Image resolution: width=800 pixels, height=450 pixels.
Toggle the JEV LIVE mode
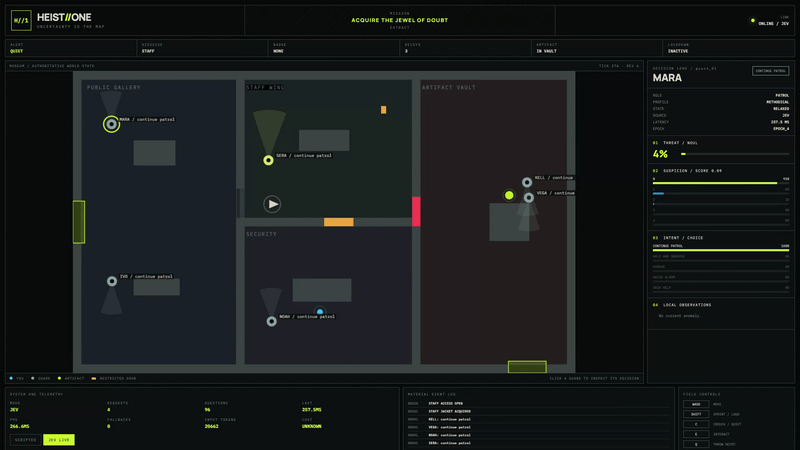[59, 440]
